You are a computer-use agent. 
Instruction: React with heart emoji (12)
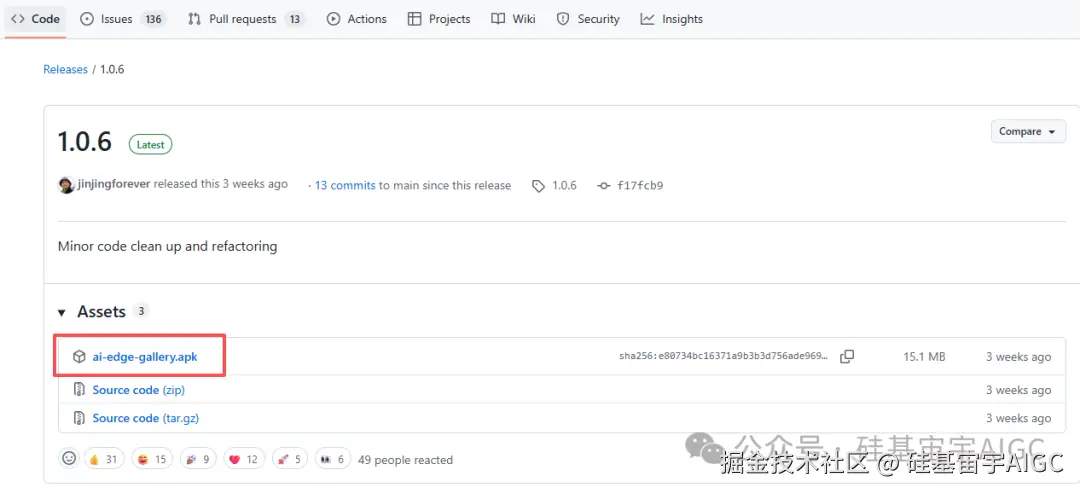[244, 459]
